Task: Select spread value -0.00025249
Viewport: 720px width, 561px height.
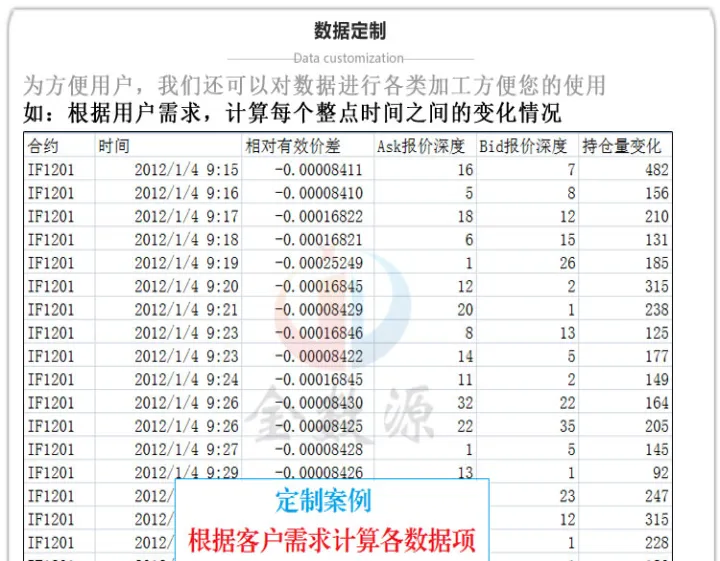Action: [x=319, y=263]
